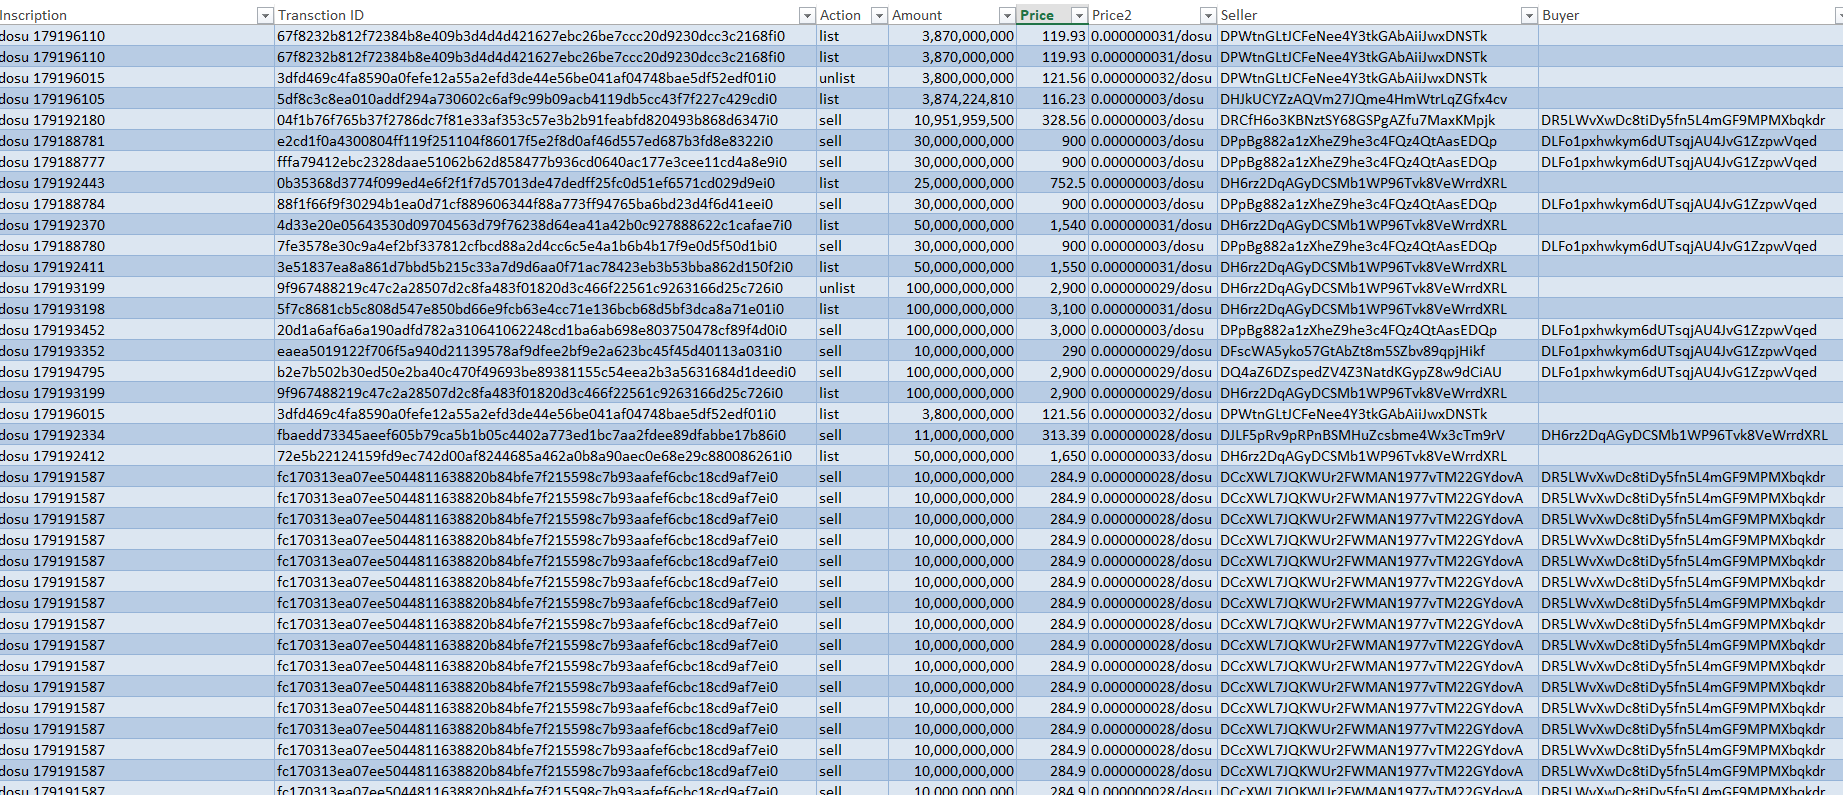
Task: Select inscription cell dosu 179193452
Action: point(137,330)
